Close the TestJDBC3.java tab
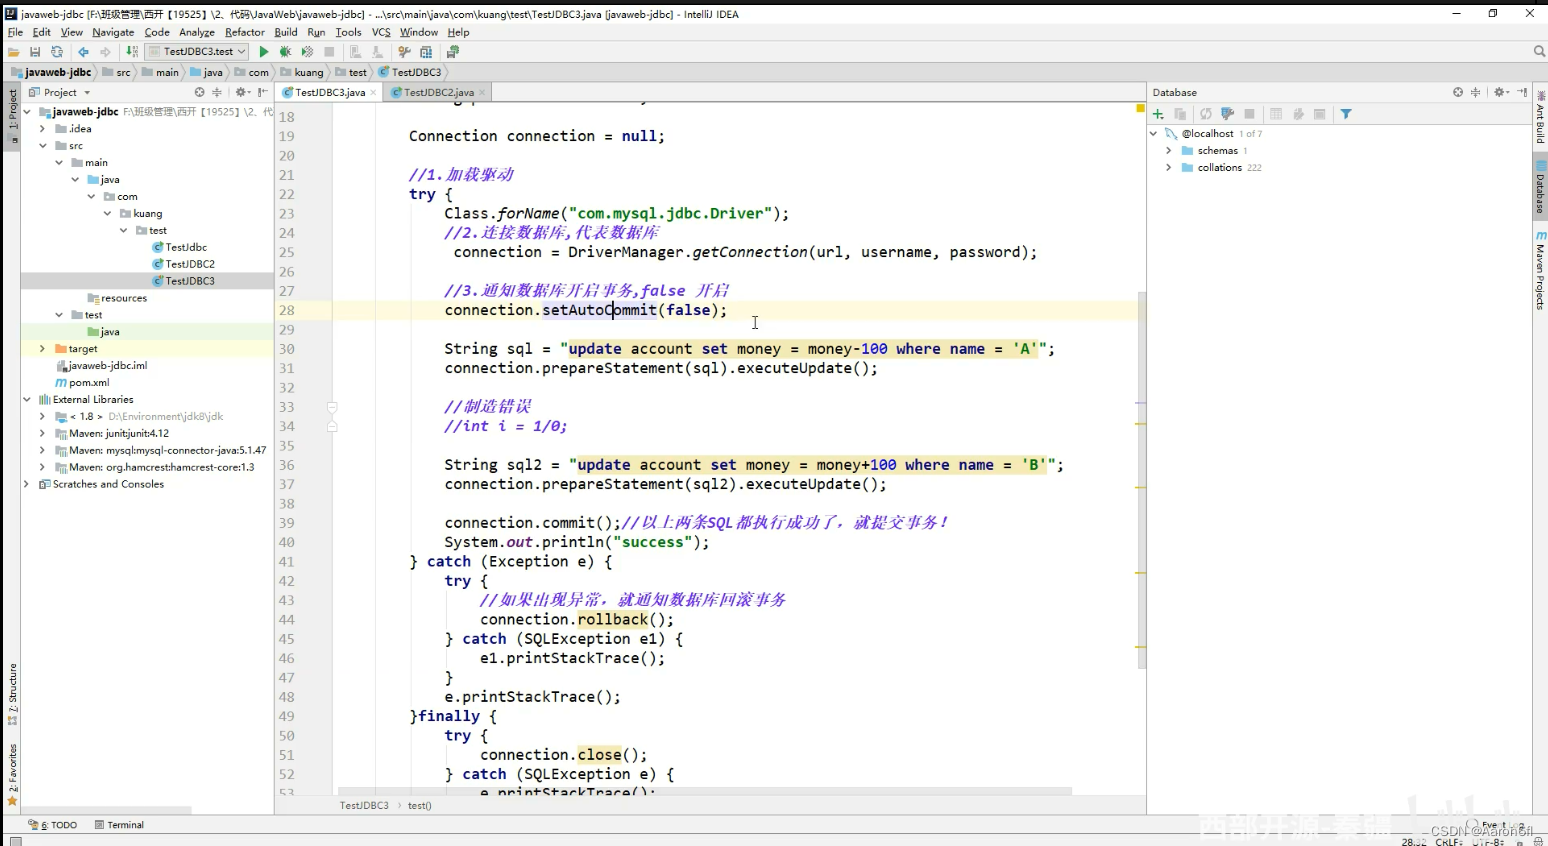 374,92
